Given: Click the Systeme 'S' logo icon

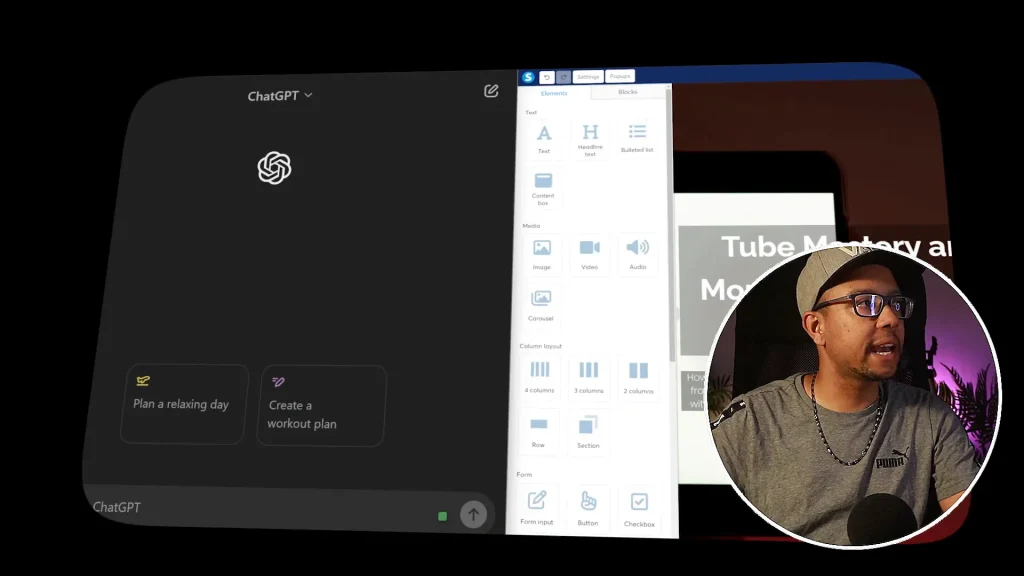Looking at the screenshot, I should pyautogui.click(x=528, y=77).
